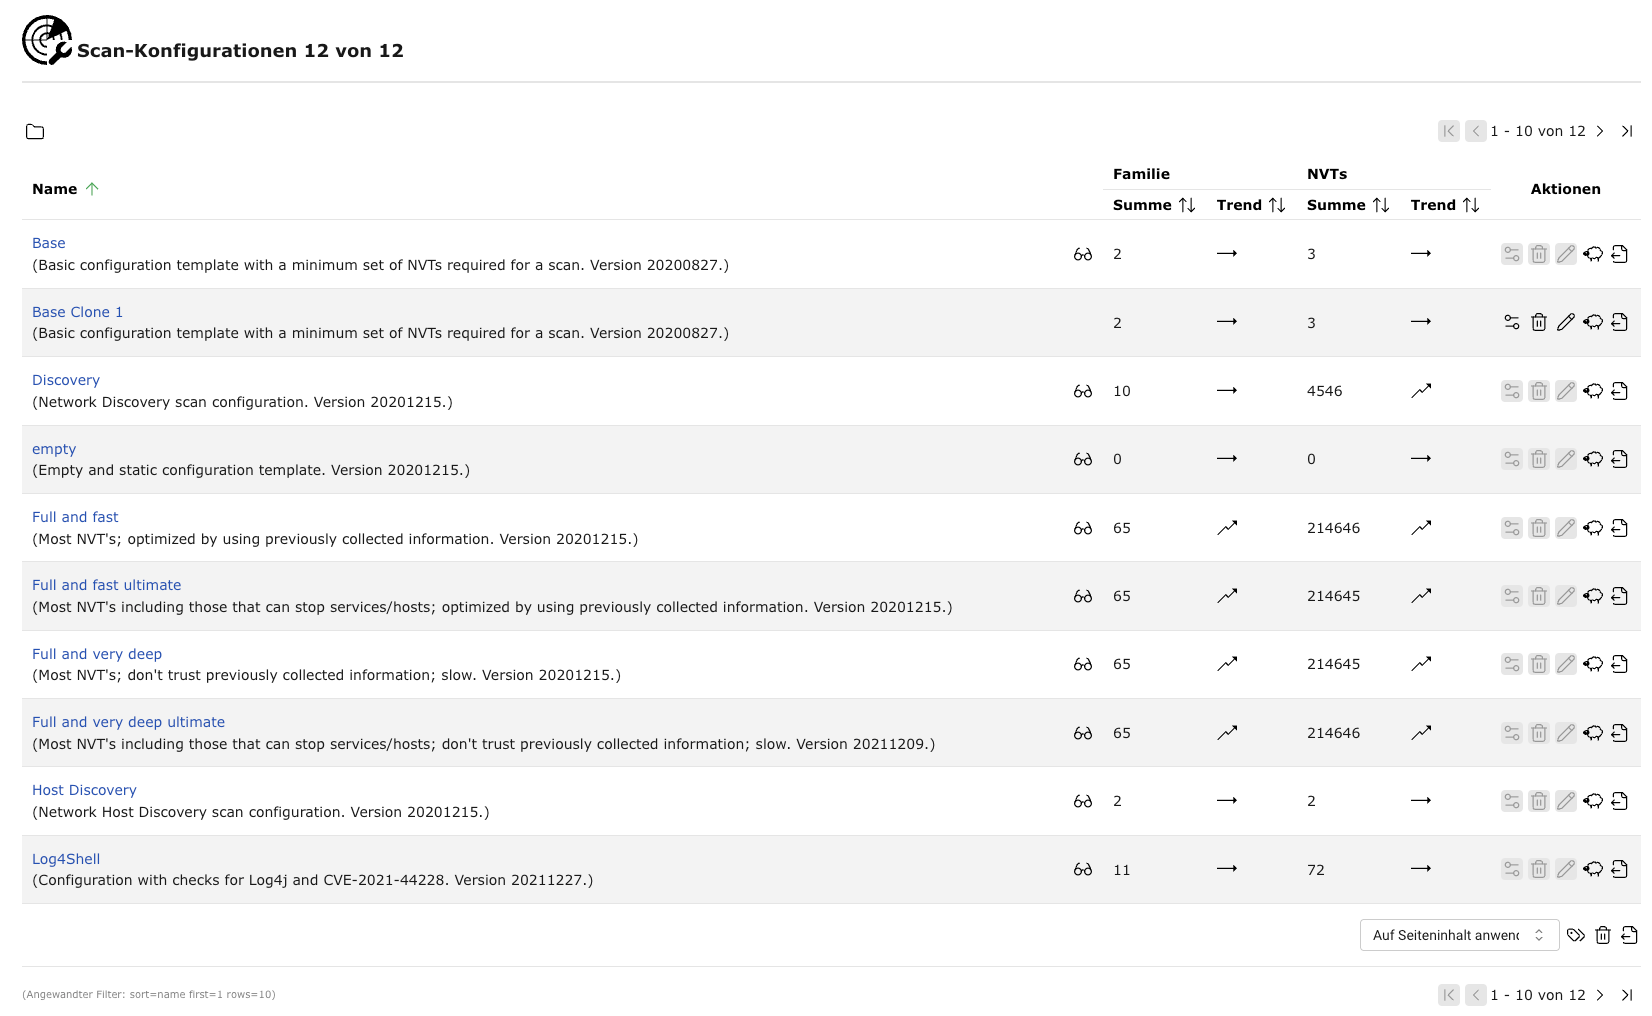Open the empty scan configuration link
Screen dimensions: 1652x1016
click(54, 449)
